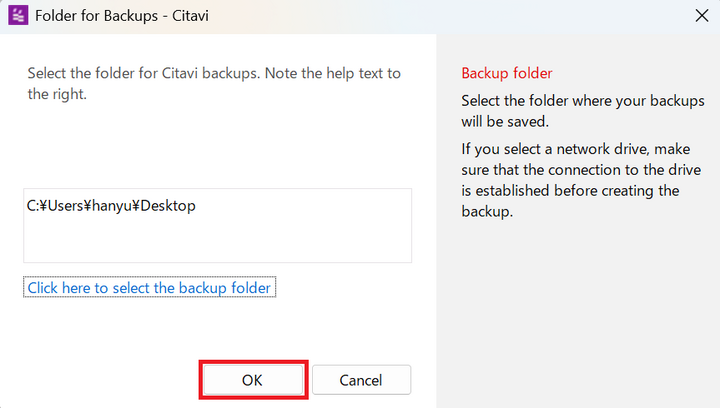Click the red 'Backup folder' help heading

point(506,73)
